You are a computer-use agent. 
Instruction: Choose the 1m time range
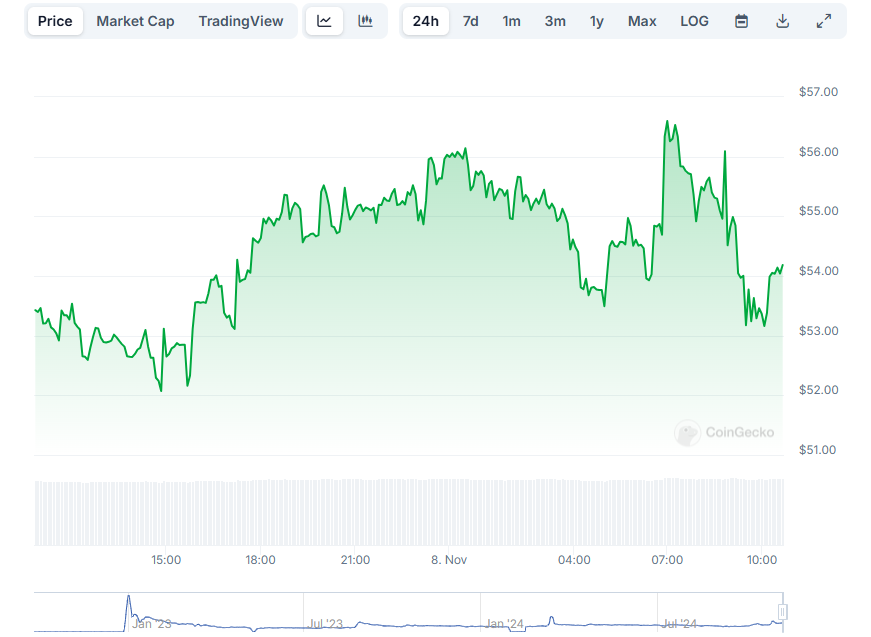pyautogui.click(x=512, y=21)
